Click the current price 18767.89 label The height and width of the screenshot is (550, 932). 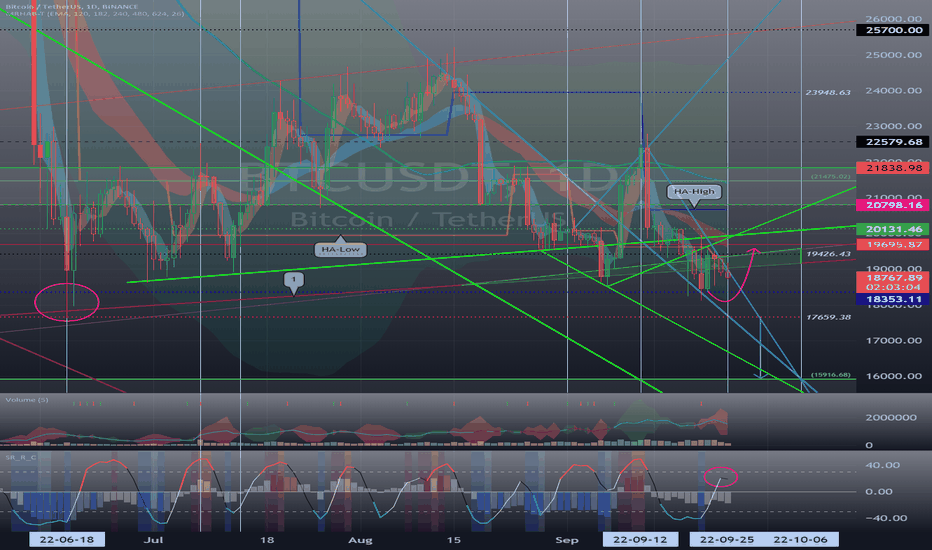[892, 277]
